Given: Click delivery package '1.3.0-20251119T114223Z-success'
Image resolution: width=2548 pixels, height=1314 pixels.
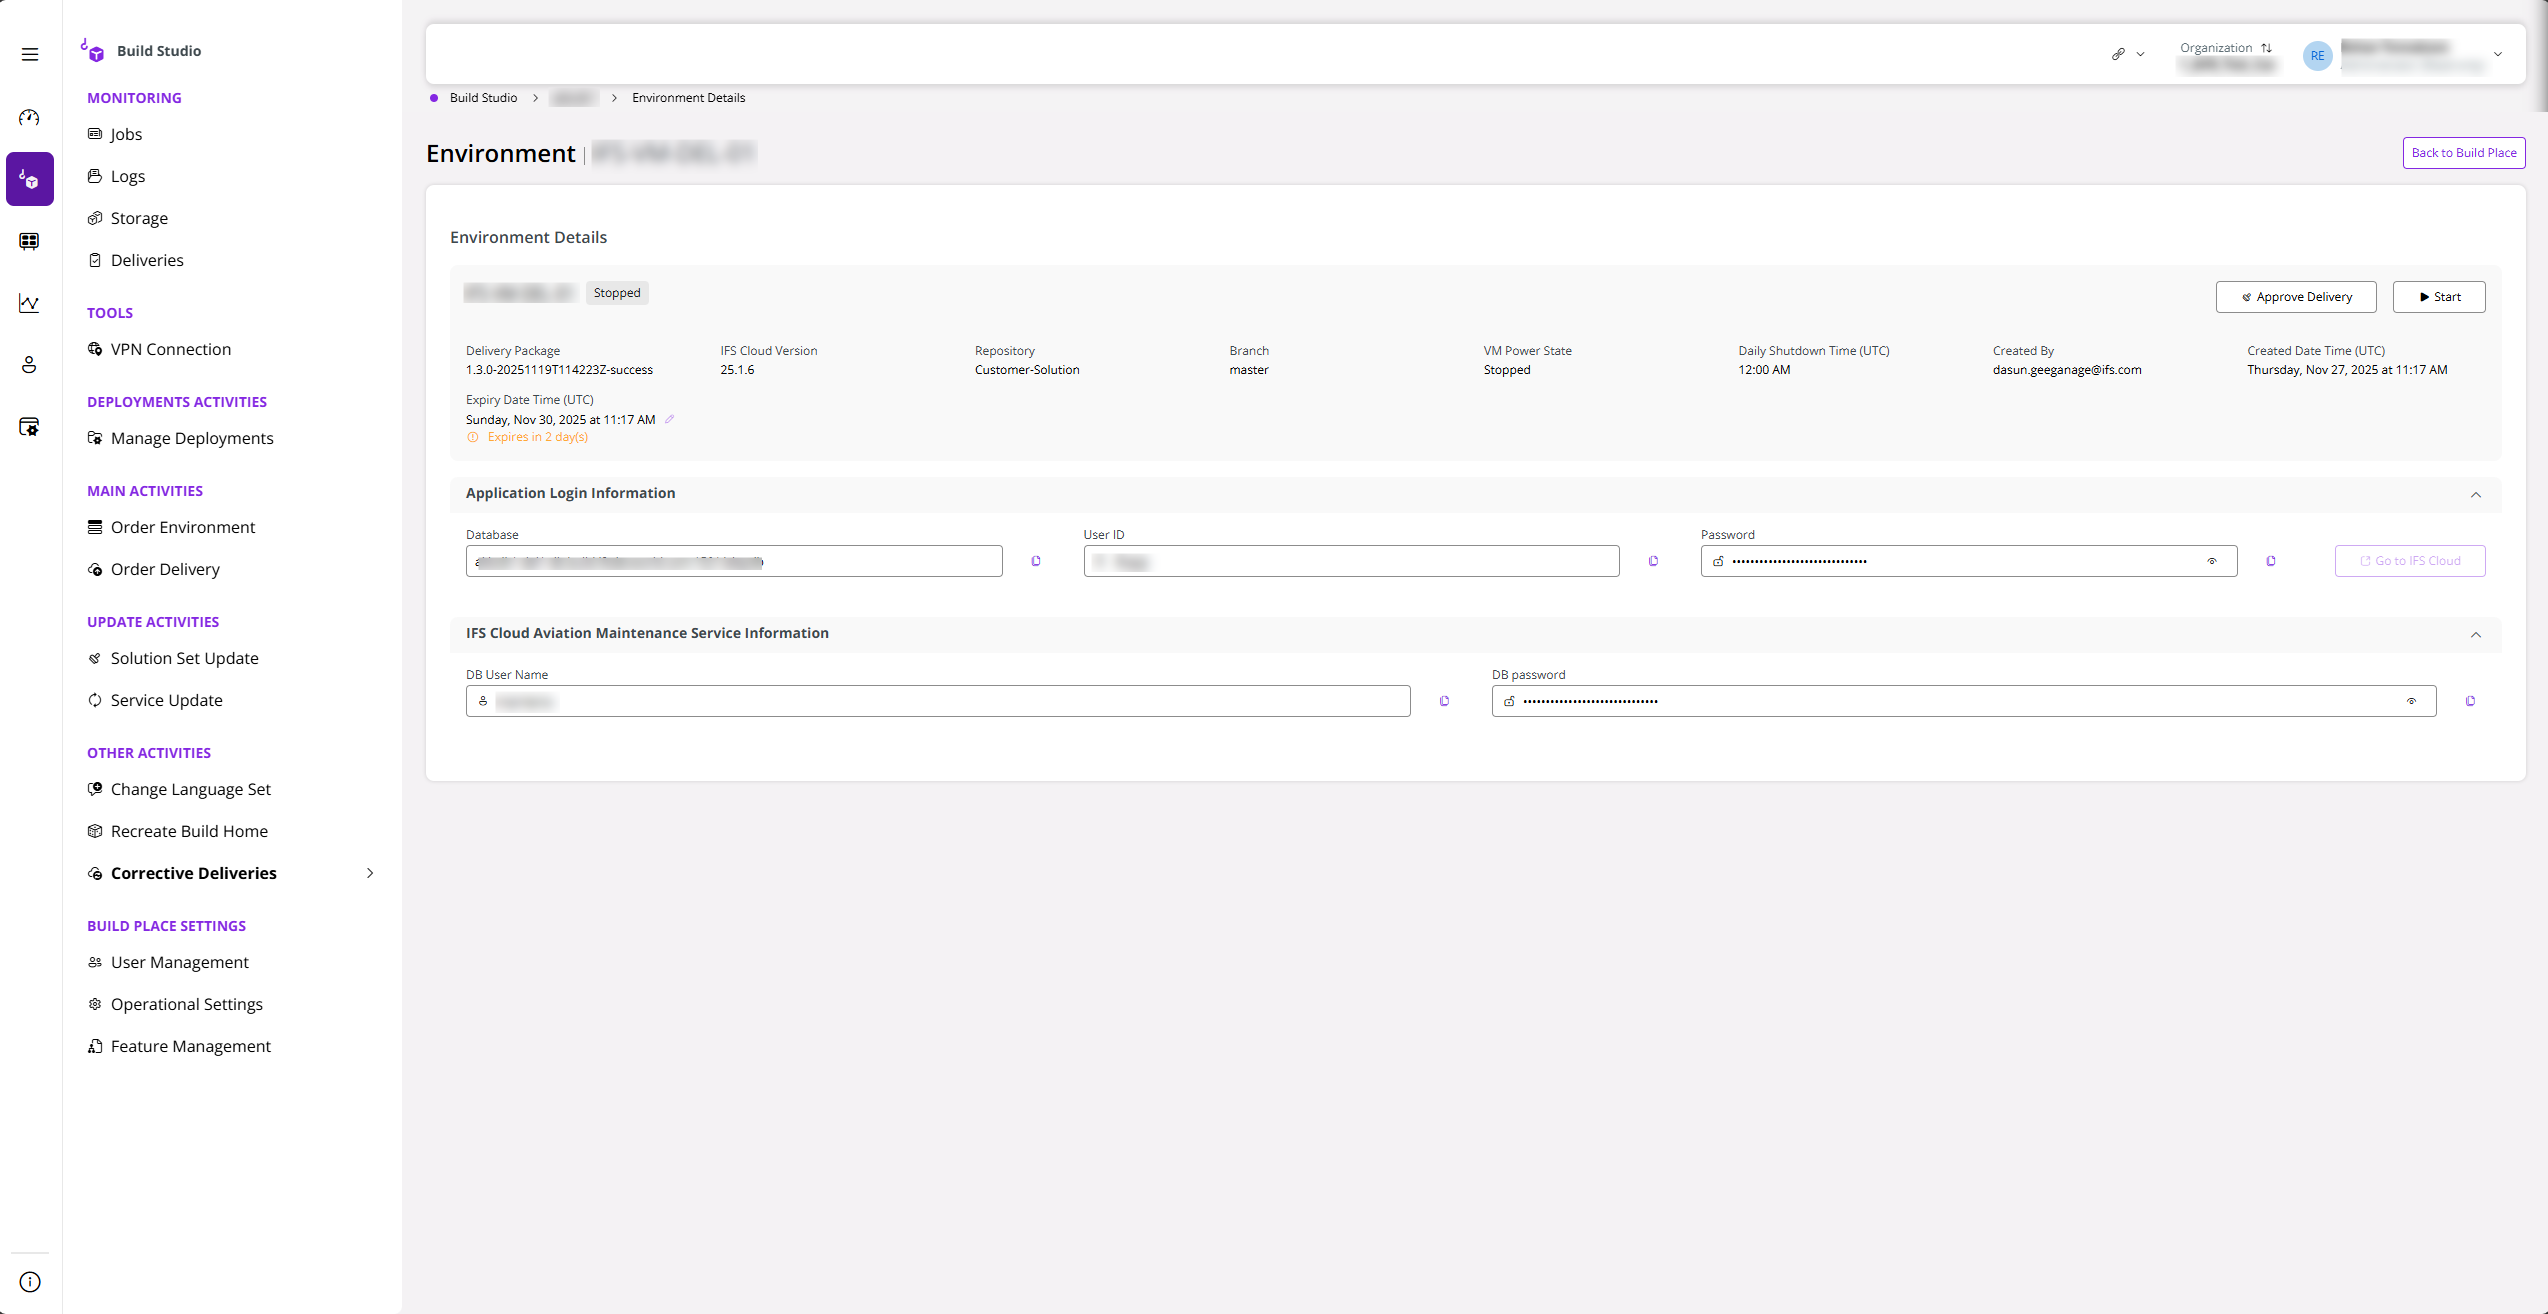Looking at the screenshot, I should [559, 370].
